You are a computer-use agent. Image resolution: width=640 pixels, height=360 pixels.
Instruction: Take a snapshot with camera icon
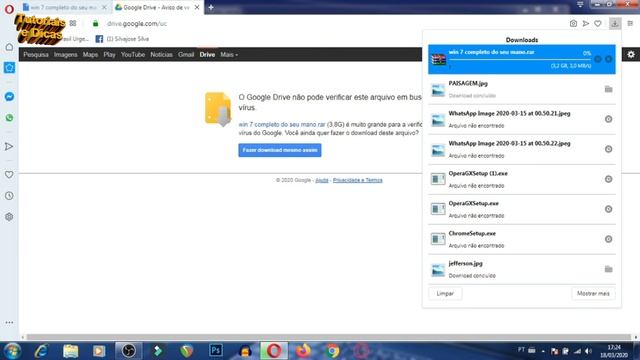(573, 24)
